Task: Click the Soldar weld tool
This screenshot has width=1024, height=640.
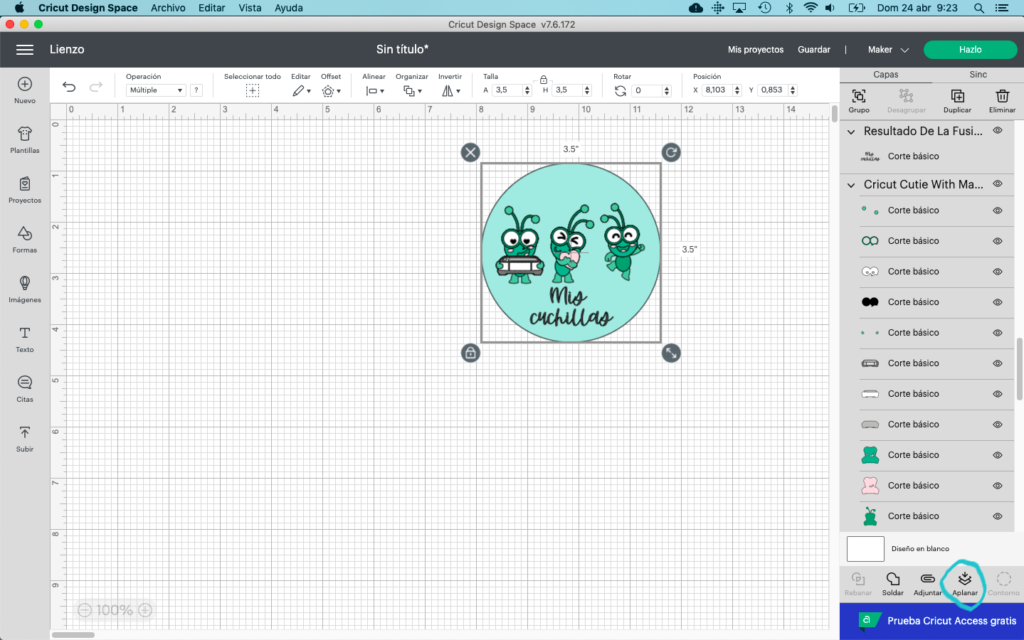Action: (x=893, y=583)
